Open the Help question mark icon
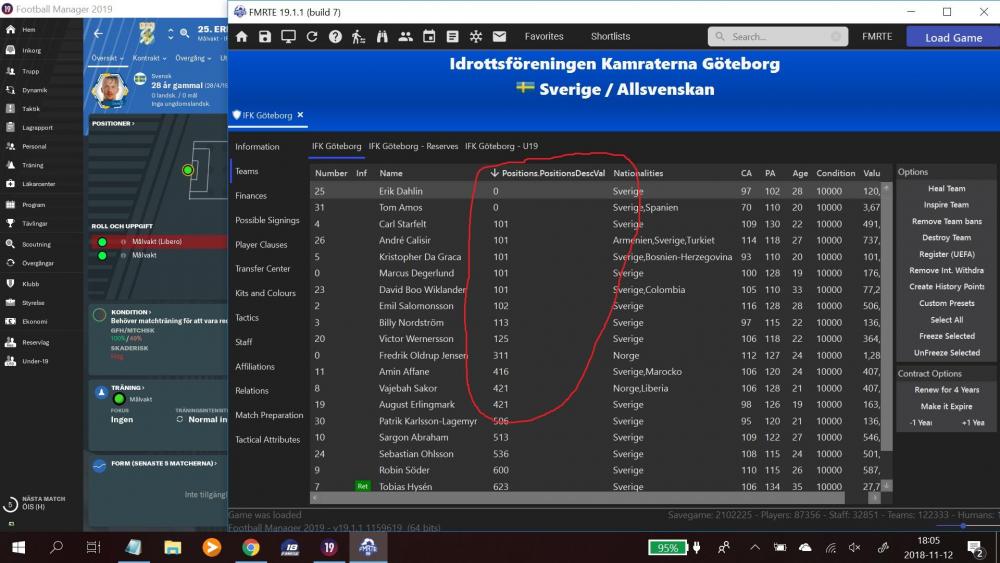Viewport: 1000px width, 563px height. [335, 37]
